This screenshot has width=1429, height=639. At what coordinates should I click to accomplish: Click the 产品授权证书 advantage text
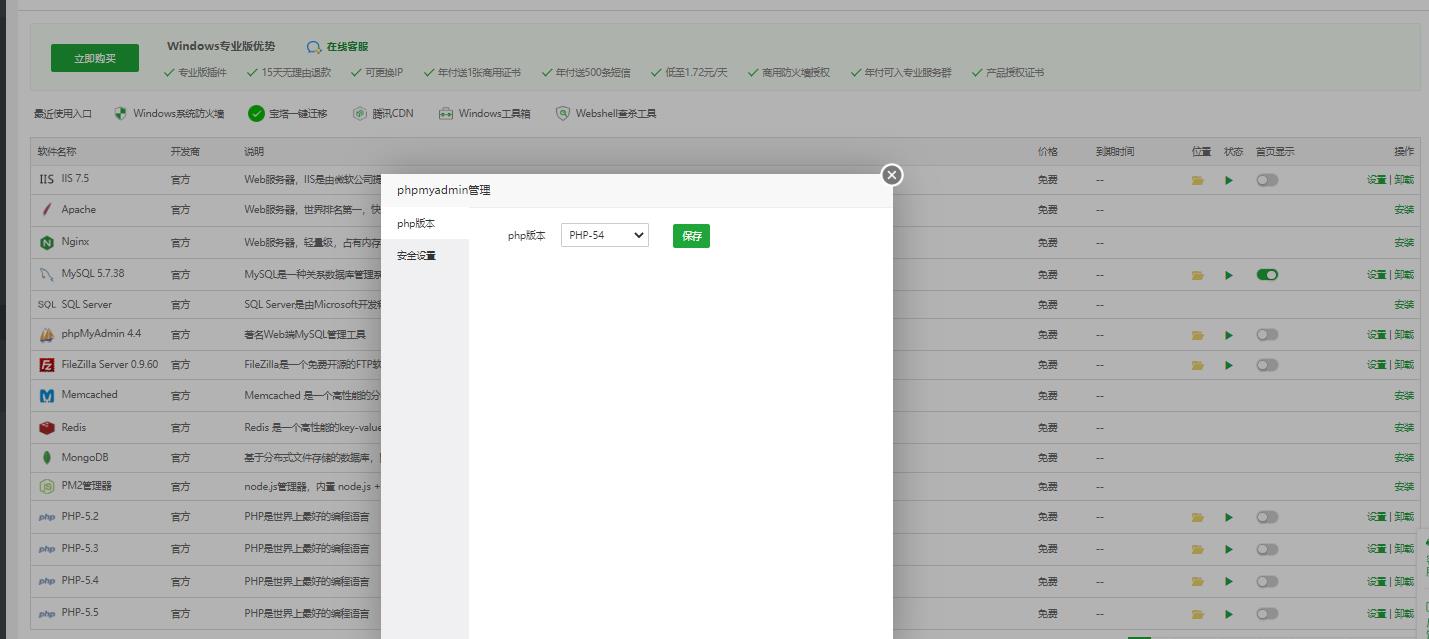[x=1015, y=73]
